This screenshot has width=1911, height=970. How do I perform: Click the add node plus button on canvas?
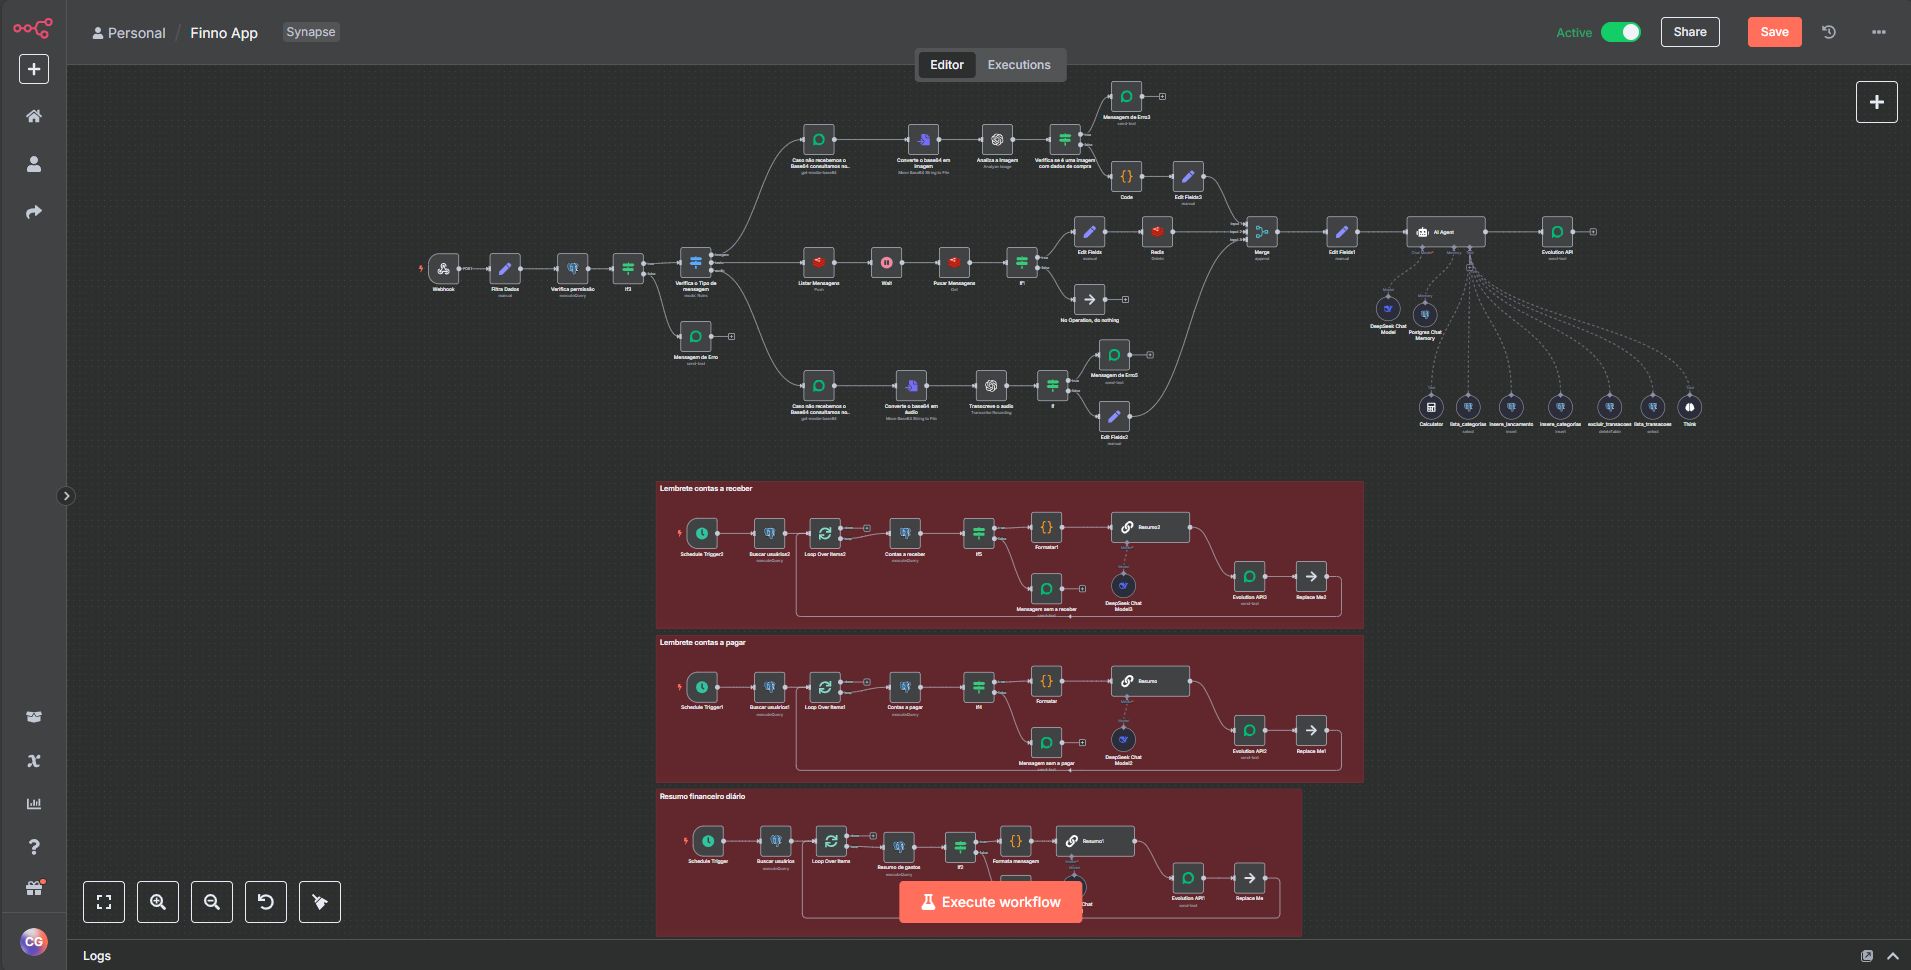1876,102
